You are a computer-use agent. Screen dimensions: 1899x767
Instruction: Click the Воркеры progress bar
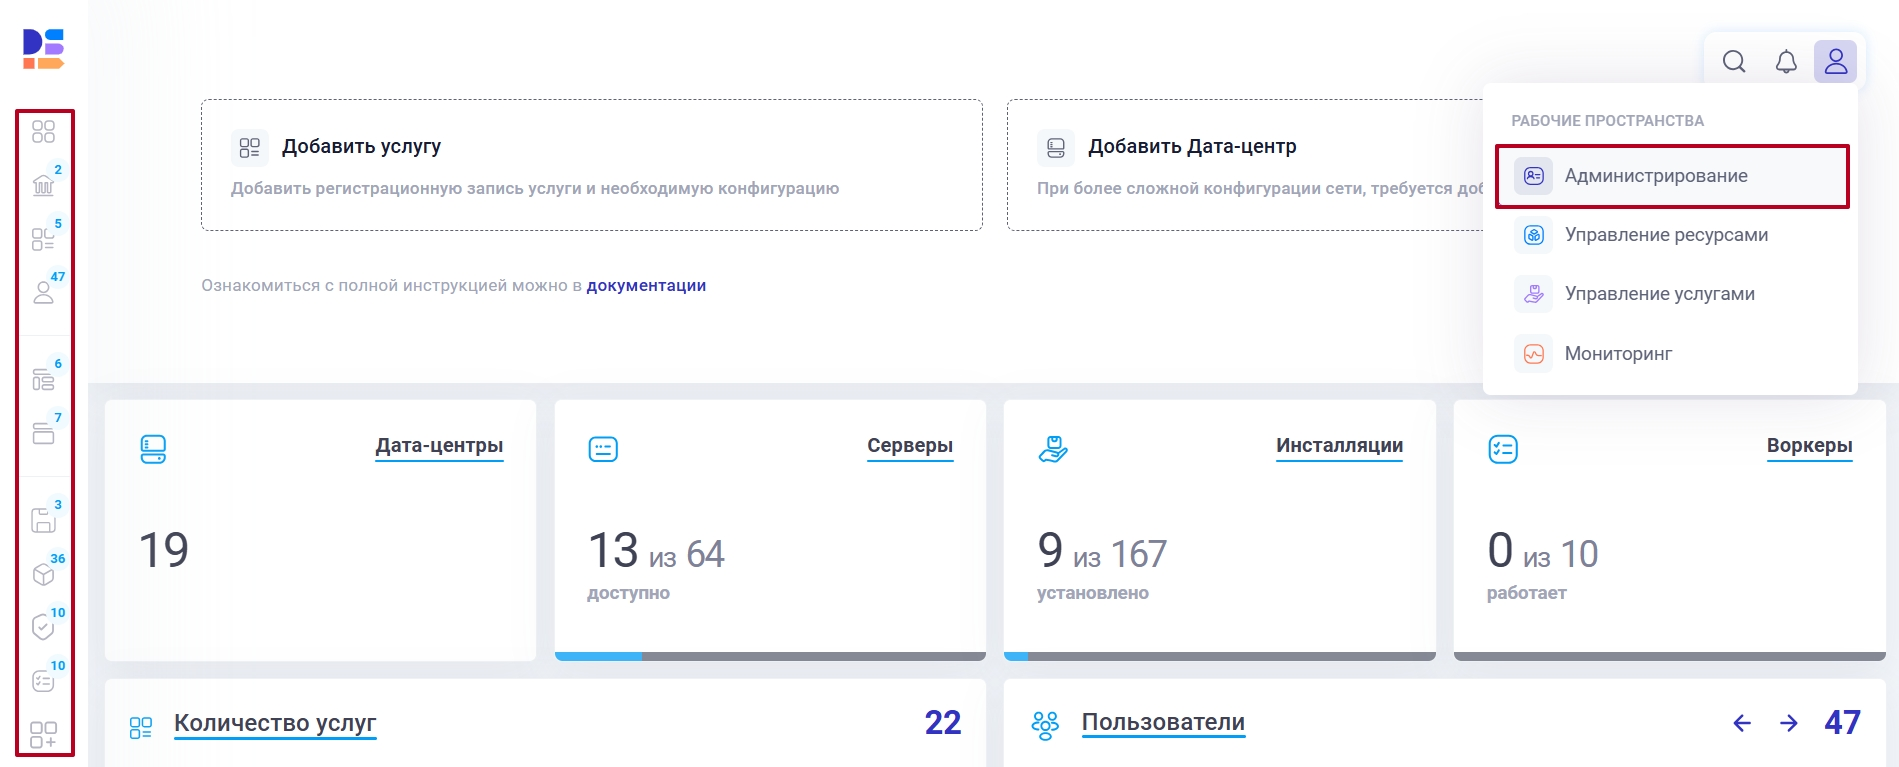tap(1670, 656)
